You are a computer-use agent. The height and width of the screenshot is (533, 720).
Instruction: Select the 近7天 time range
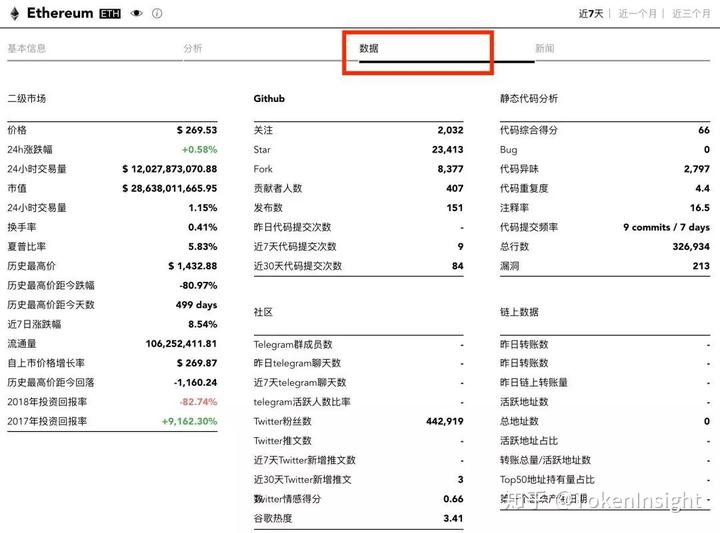point(591,13)
